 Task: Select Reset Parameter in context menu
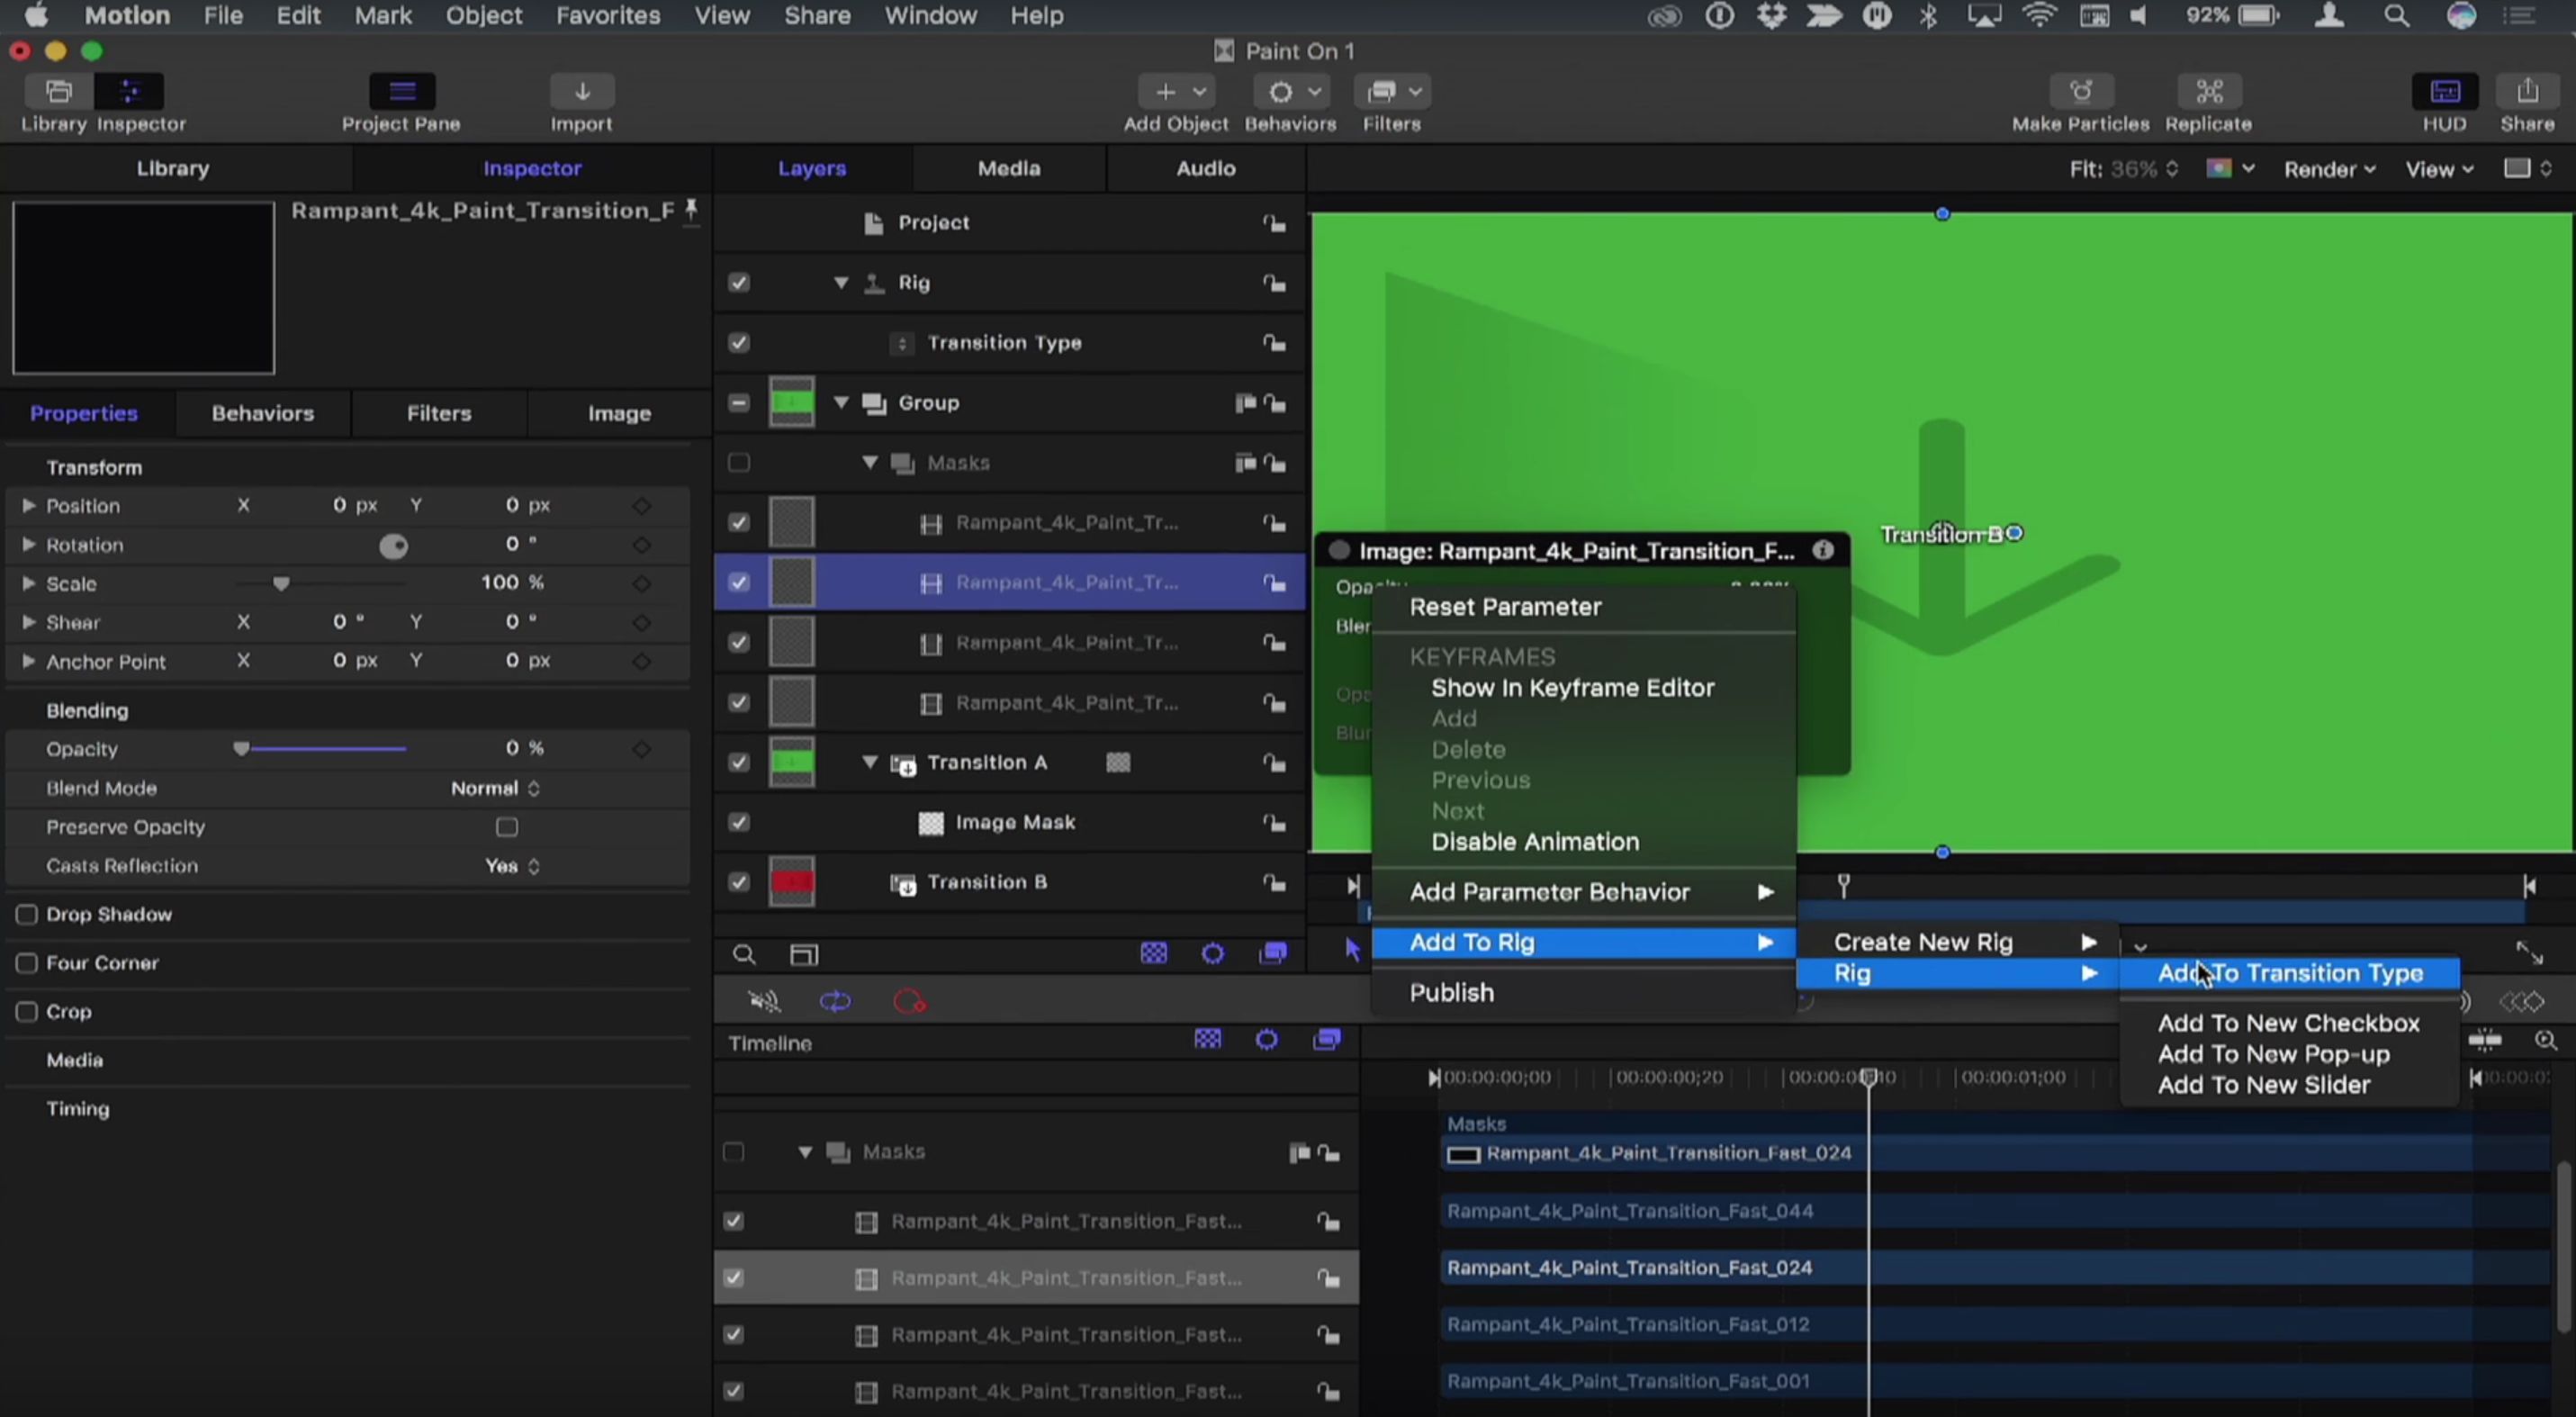pyautogui.click(x=1505, y=607)
